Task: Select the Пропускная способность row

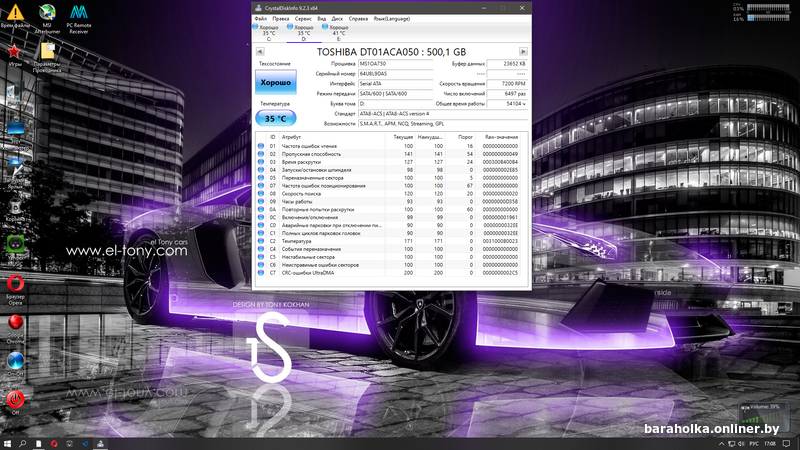Action: (x=391, y=154)
